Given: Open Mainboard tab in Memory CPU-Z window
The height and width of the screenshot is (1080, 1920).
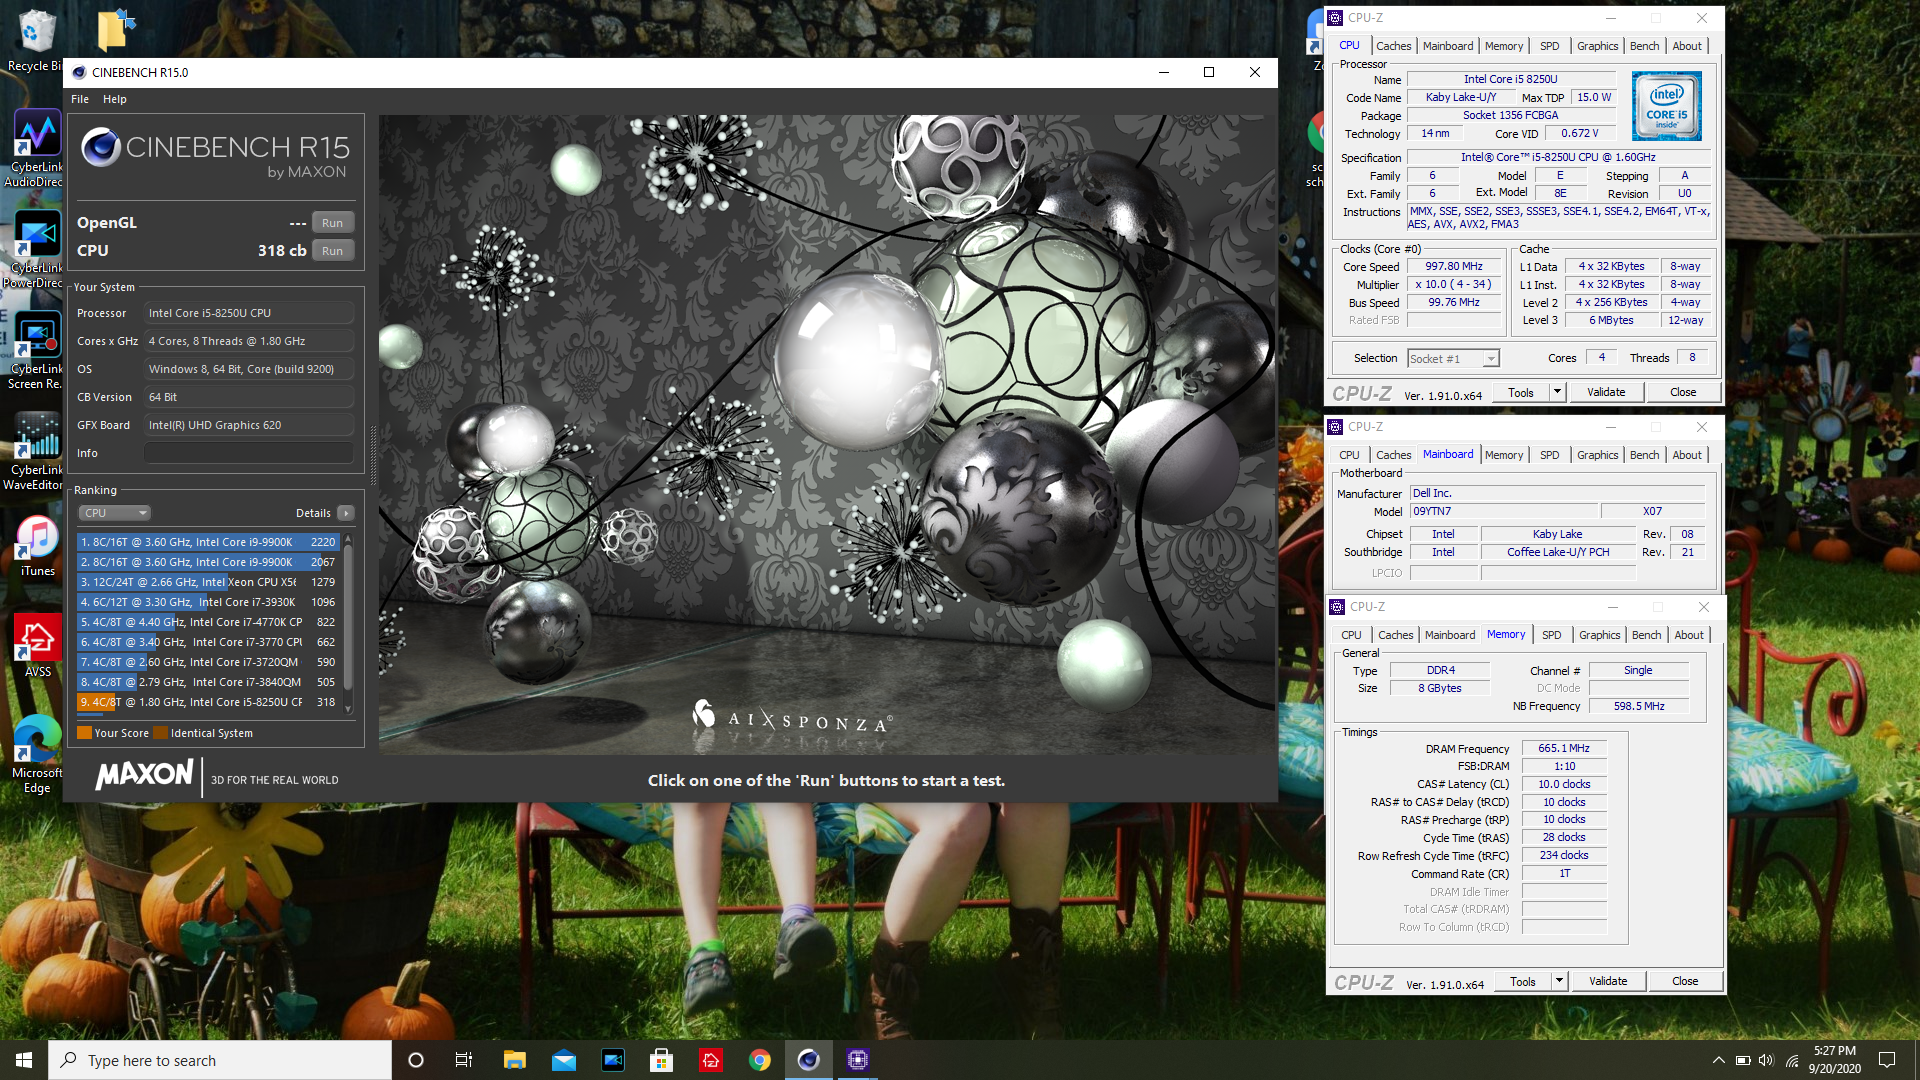Looking at the screenshot, I should [1450, 635].
